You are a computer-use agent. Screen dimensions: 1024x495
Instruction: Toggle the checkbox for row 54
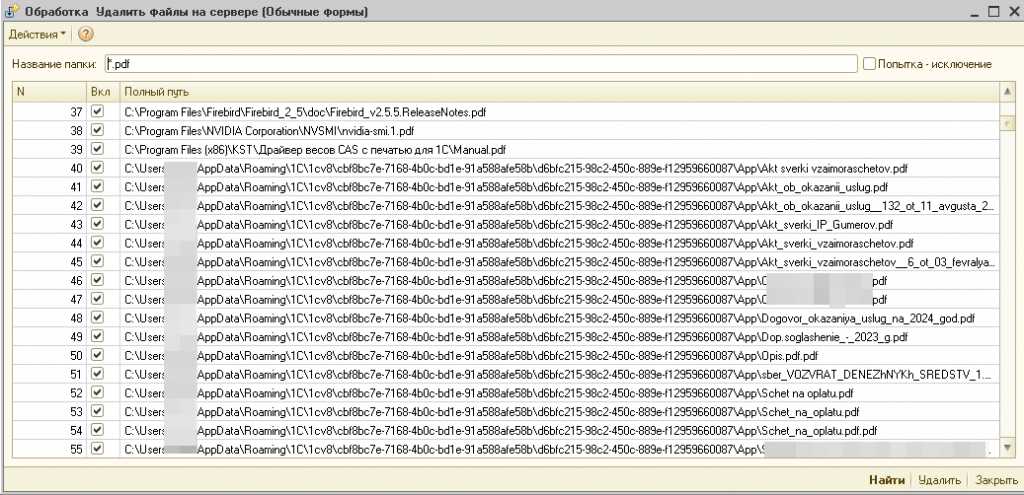(97, 430)
